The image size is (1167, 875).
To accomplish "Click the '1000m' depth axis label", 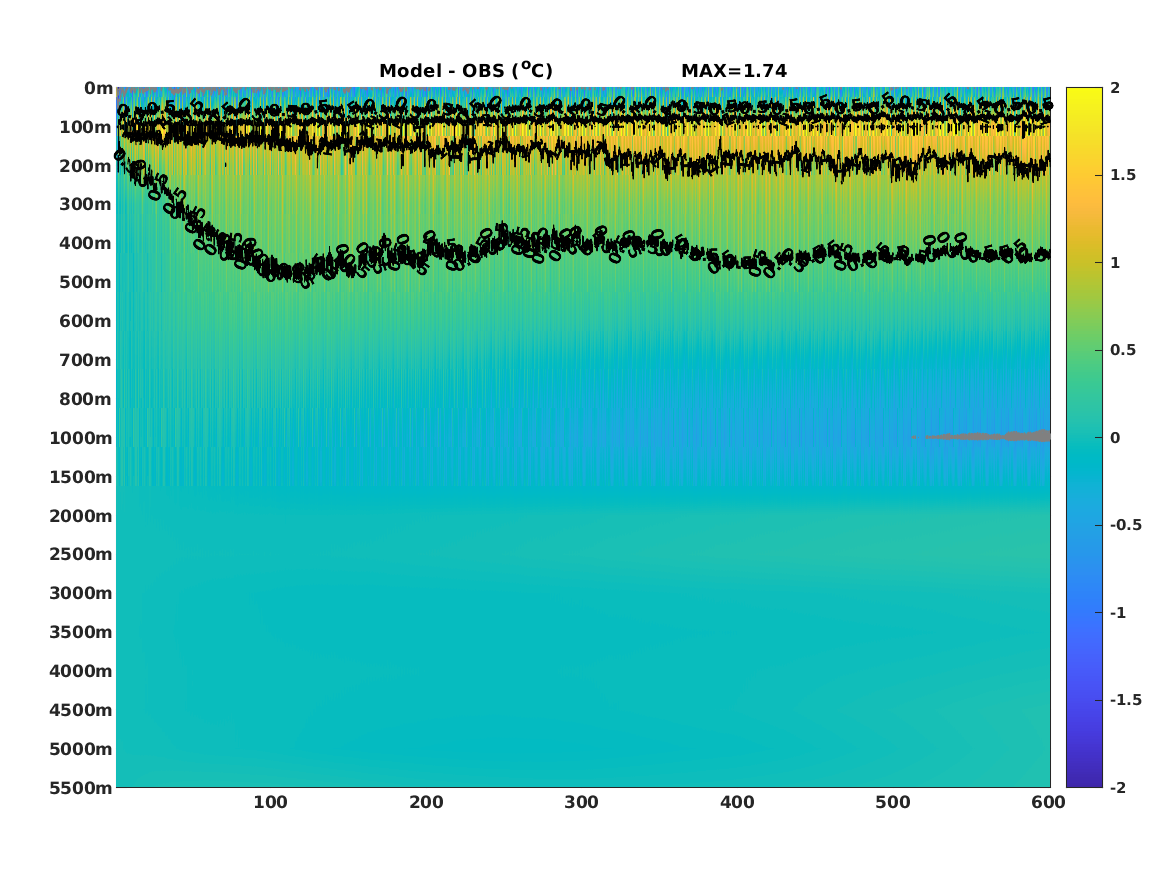I will (x=81, y=438).
